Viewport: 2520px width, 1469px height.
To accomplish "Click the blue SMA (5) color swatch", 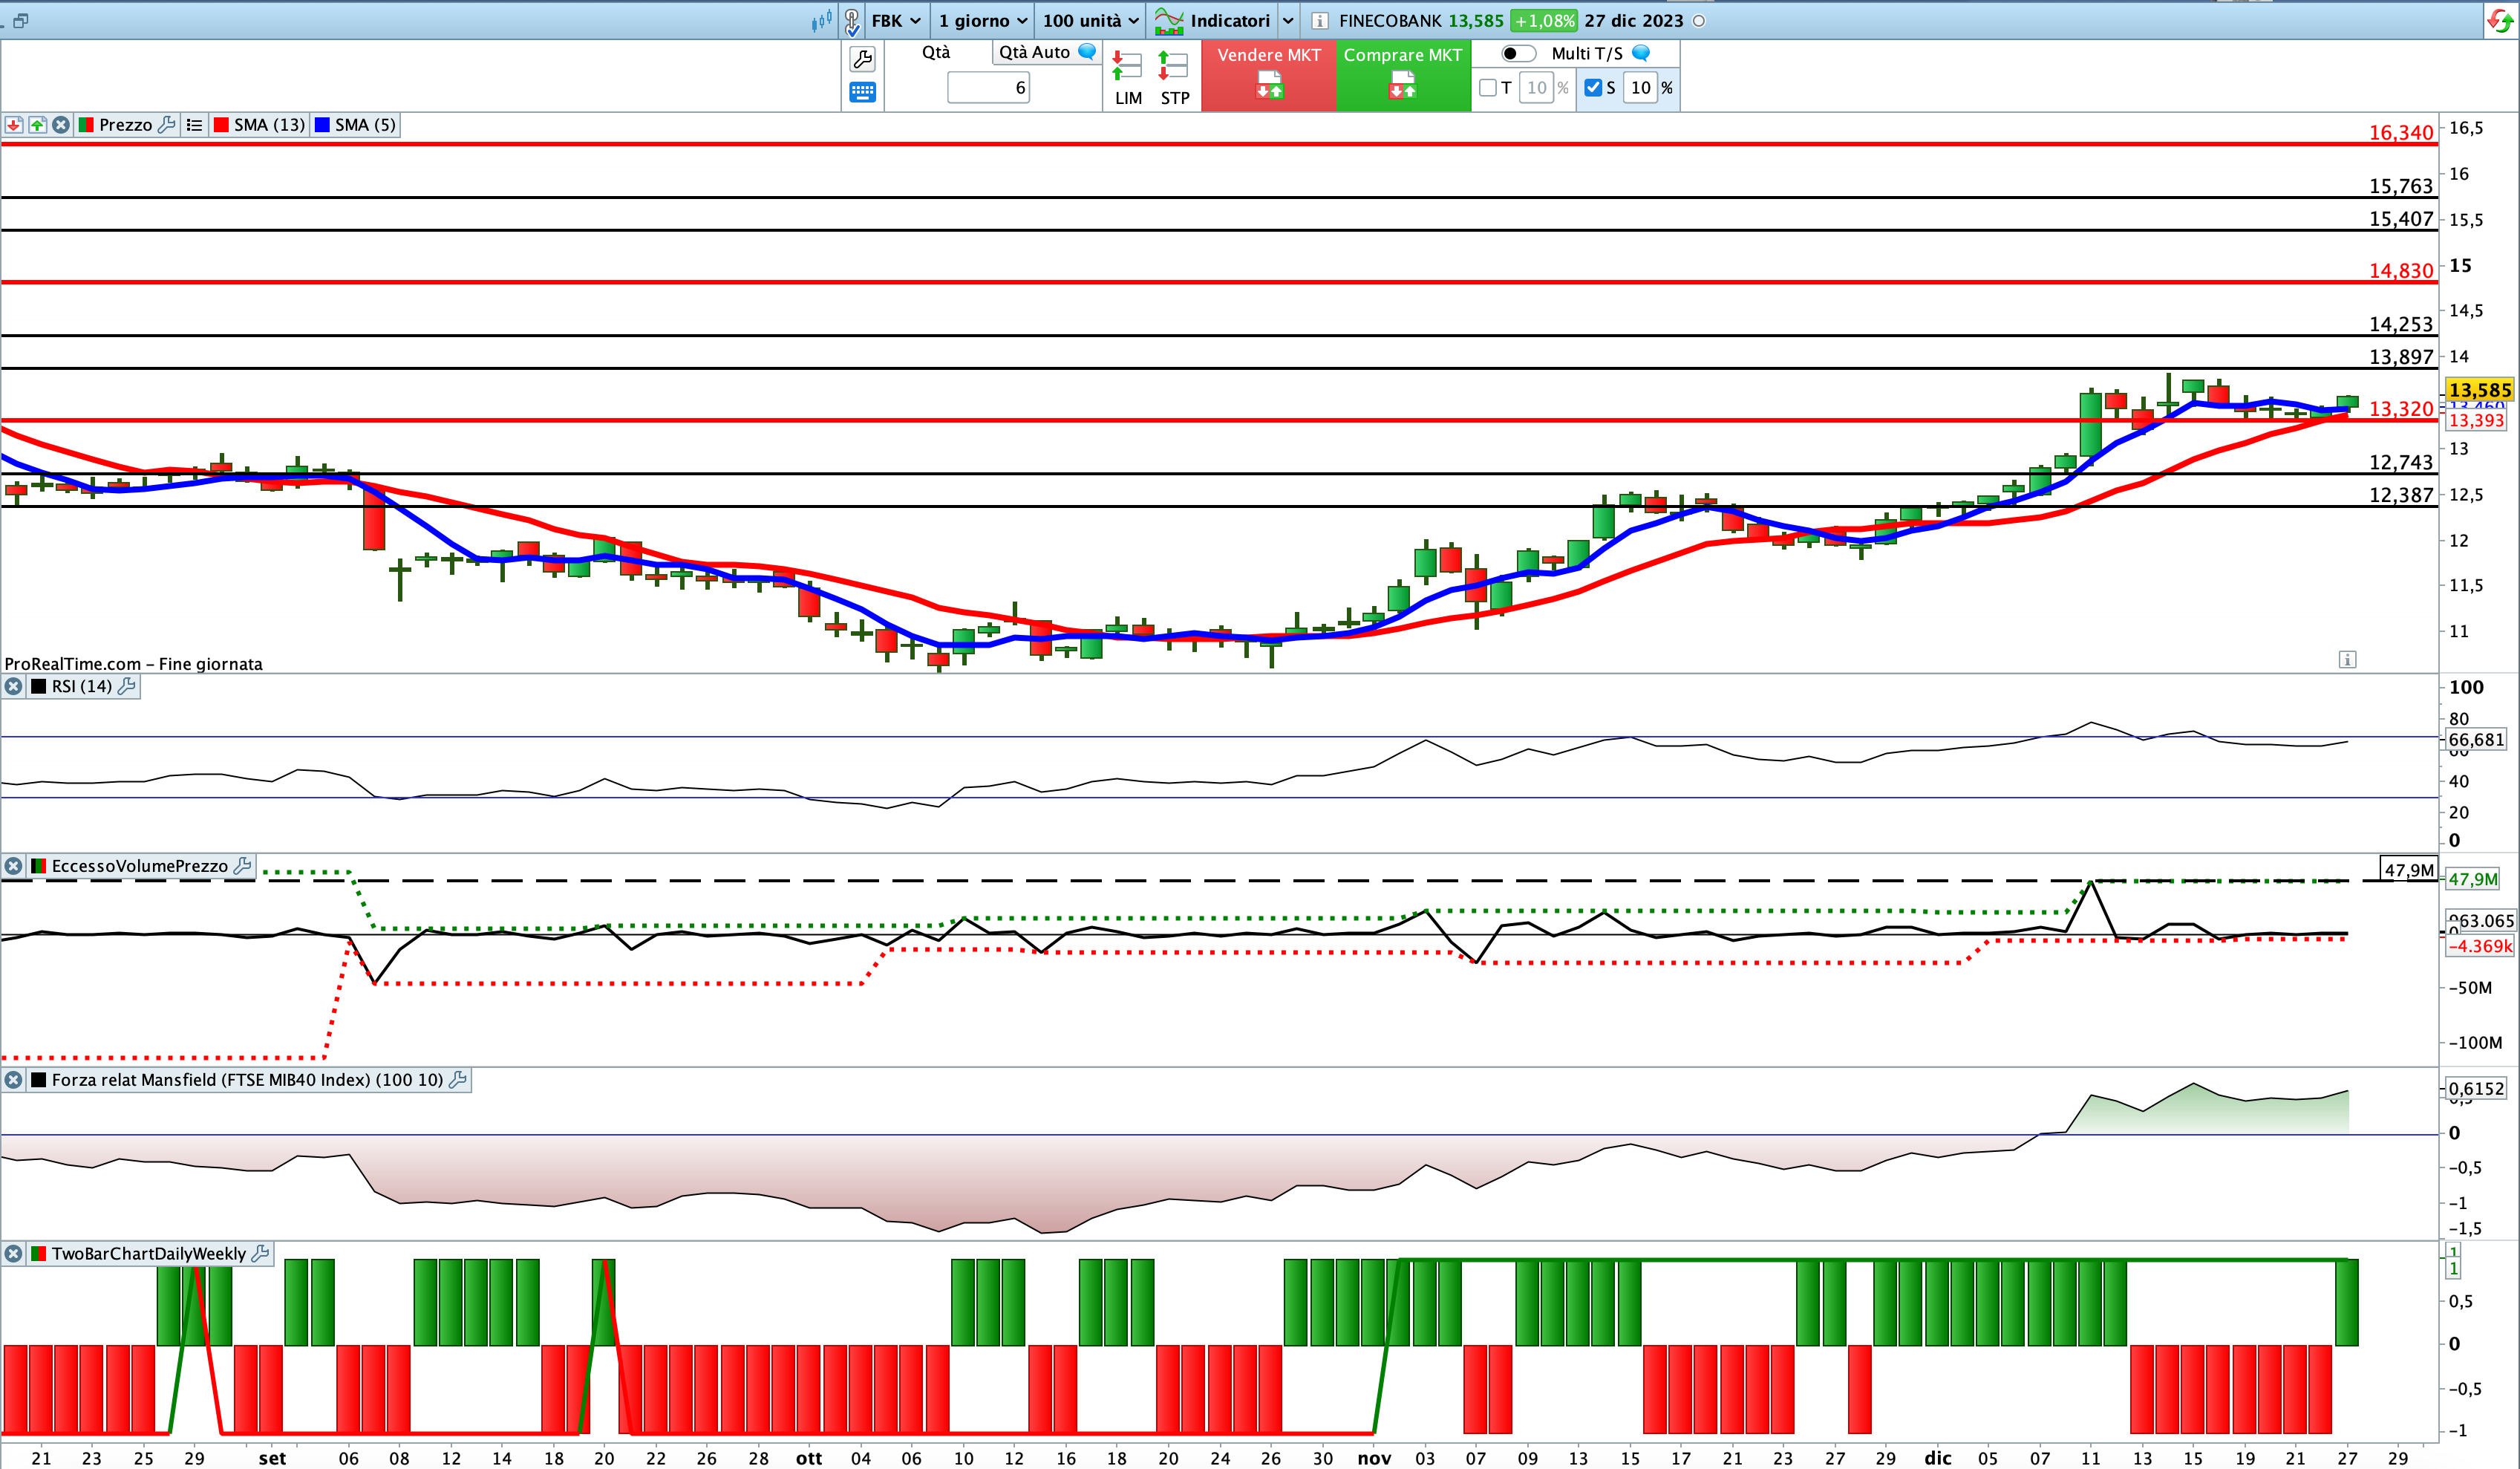I will (322, 125).
